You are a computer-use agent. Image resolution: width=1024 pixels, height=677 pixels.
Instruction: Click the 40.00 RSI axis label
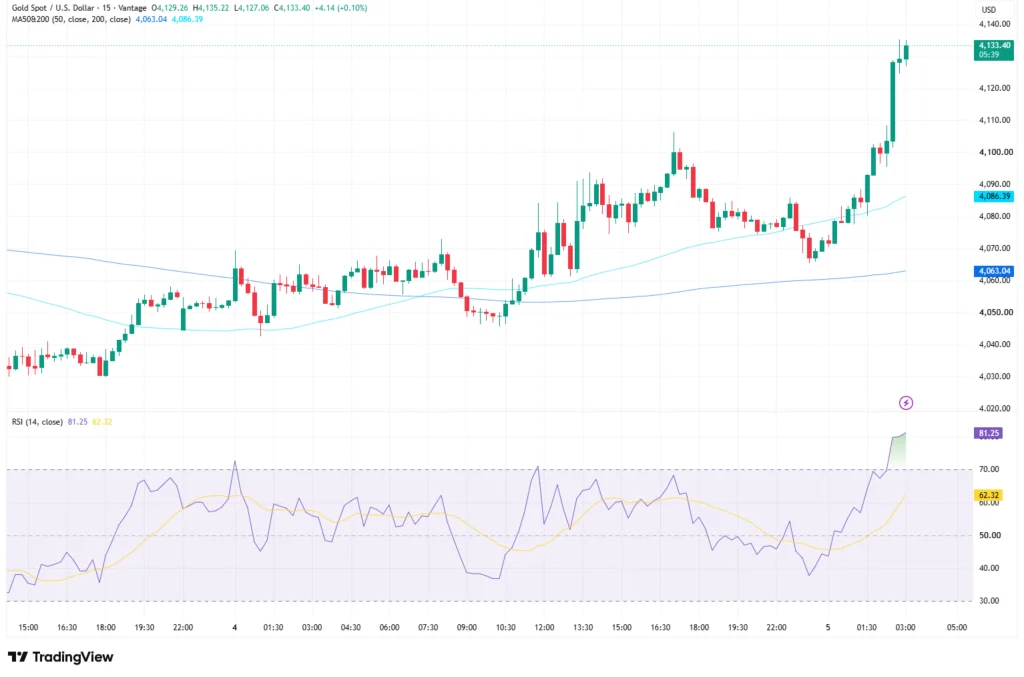(x=989, y=568)
